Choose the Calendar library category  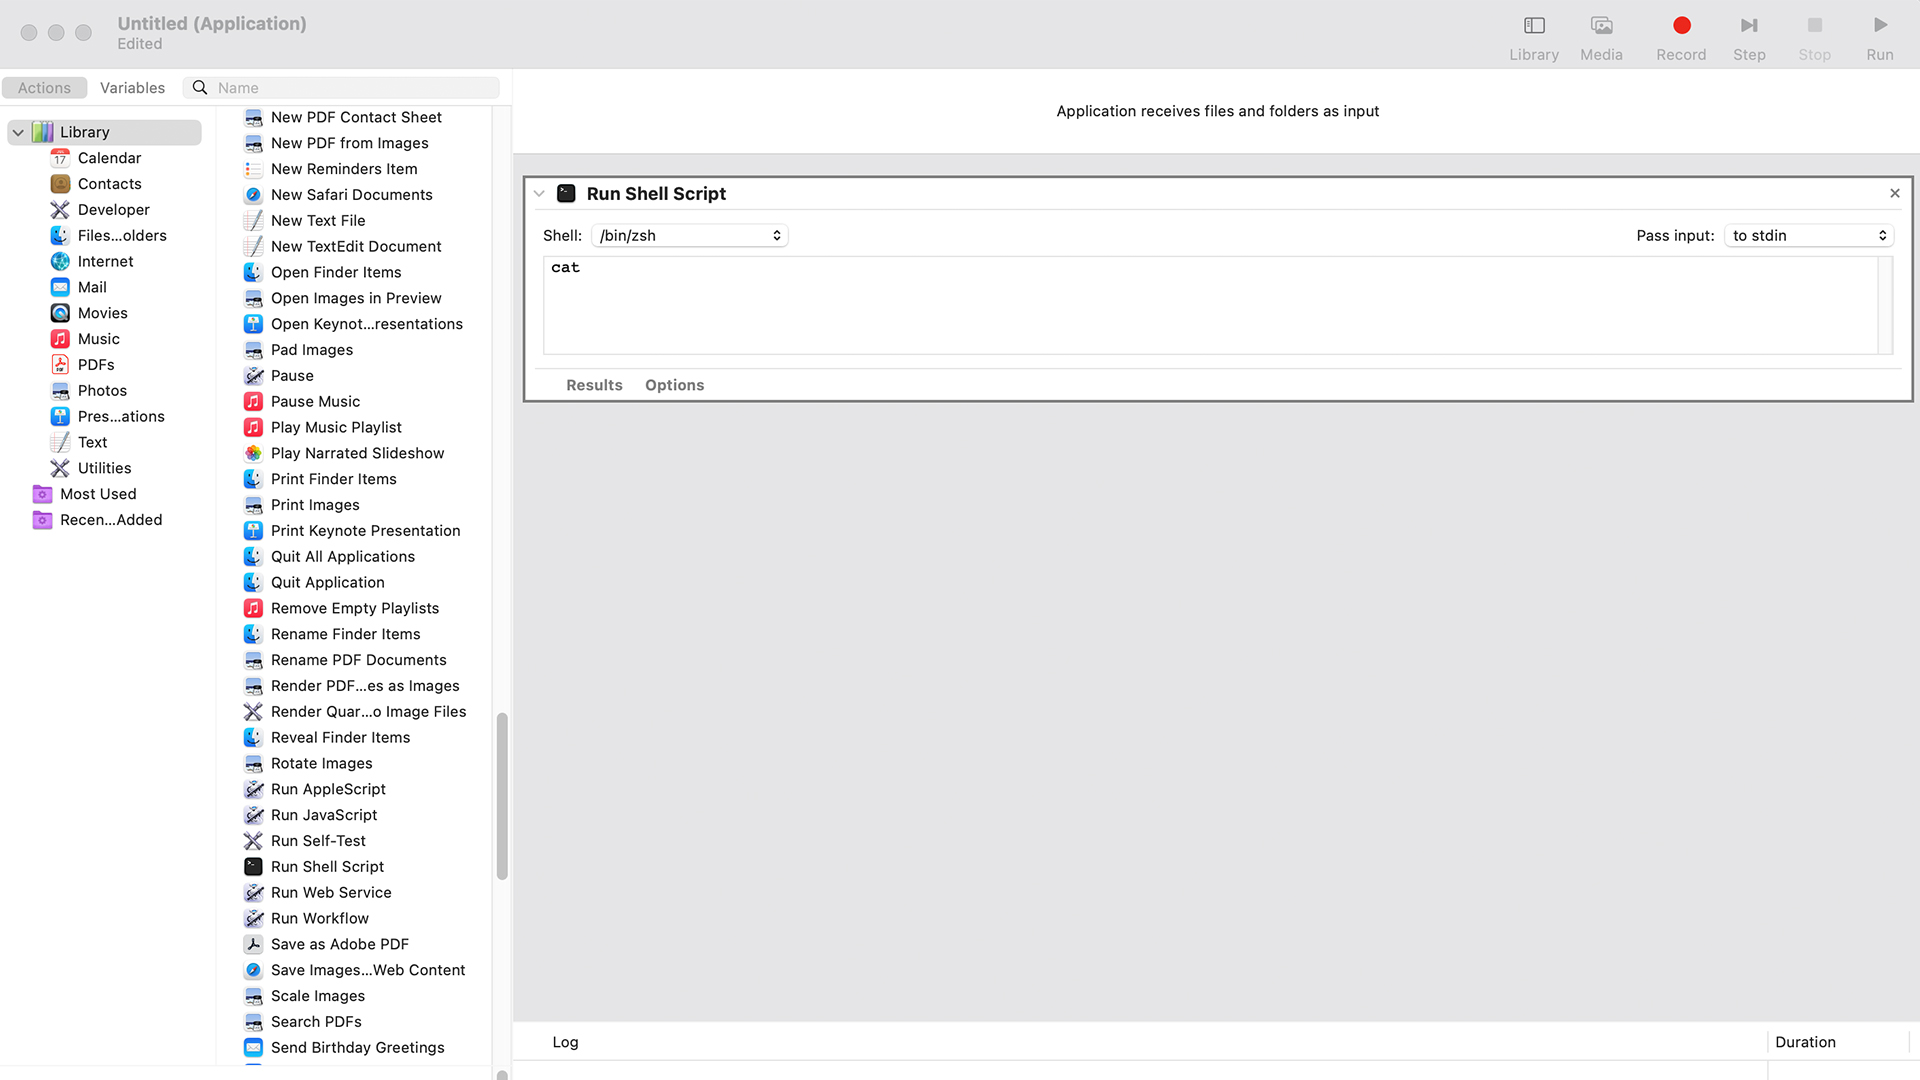point(109,158)
